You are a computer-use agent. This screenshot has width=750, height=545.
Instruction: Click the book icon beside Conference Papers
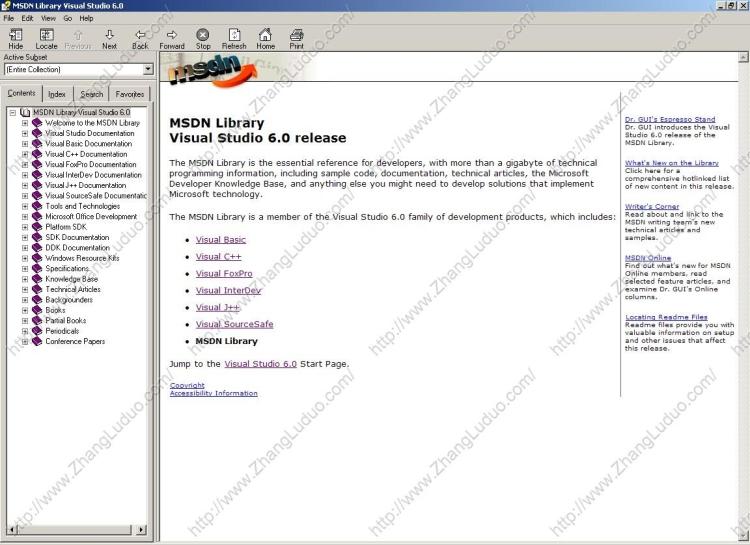[37, 342]
